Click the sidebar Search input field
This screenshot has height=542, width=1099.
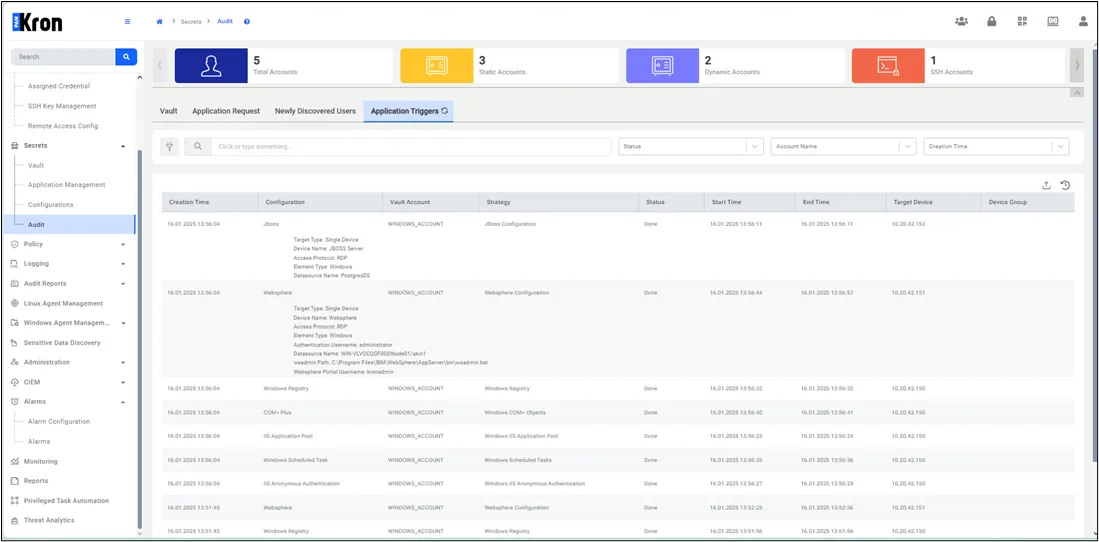coord(63,57)
